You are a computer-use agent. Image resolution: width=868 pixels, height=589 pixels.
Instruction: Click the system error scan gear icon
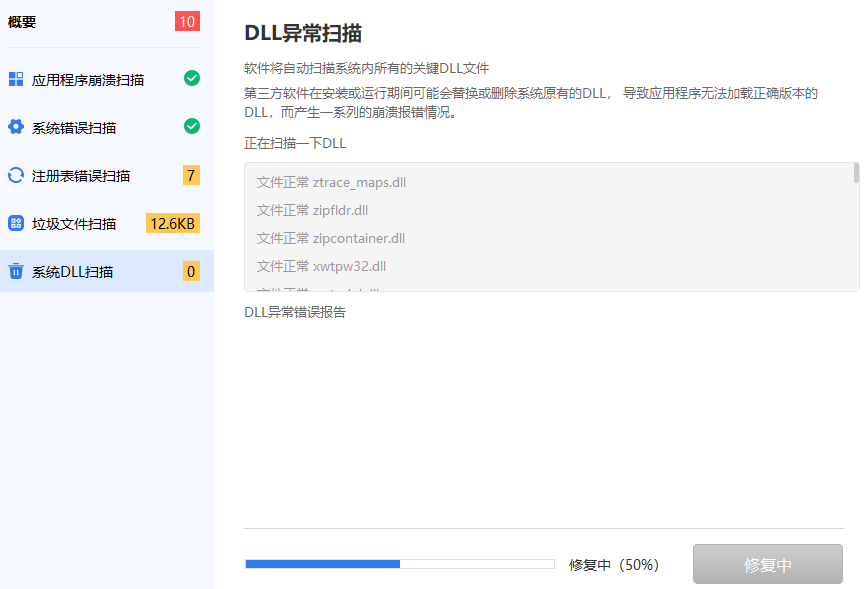[16, 127]
